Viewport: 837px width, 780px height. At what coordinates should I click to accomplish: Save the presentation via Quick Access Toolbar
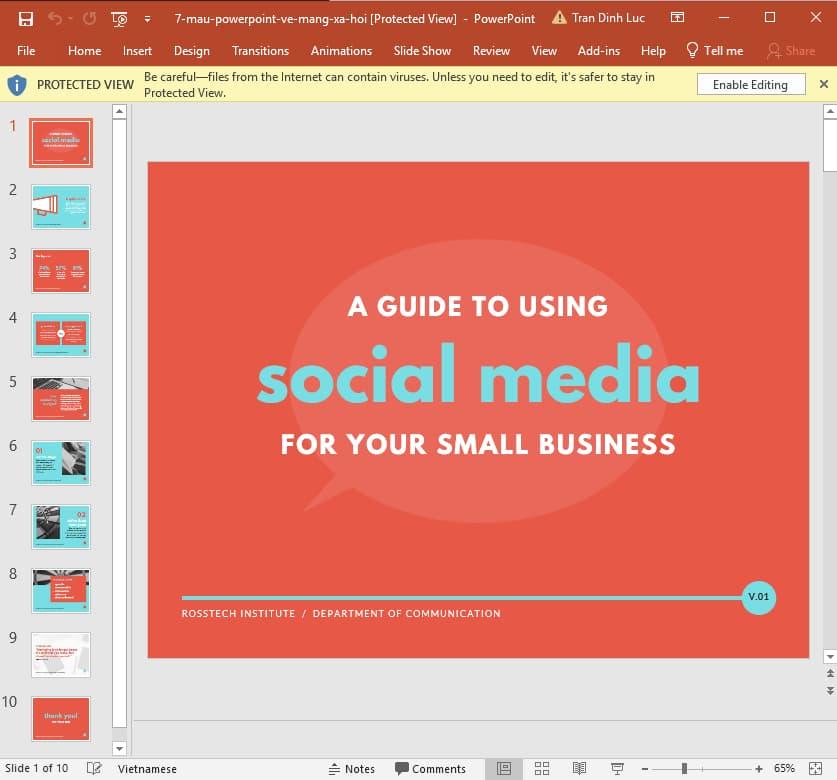click(x=25, y=17)
